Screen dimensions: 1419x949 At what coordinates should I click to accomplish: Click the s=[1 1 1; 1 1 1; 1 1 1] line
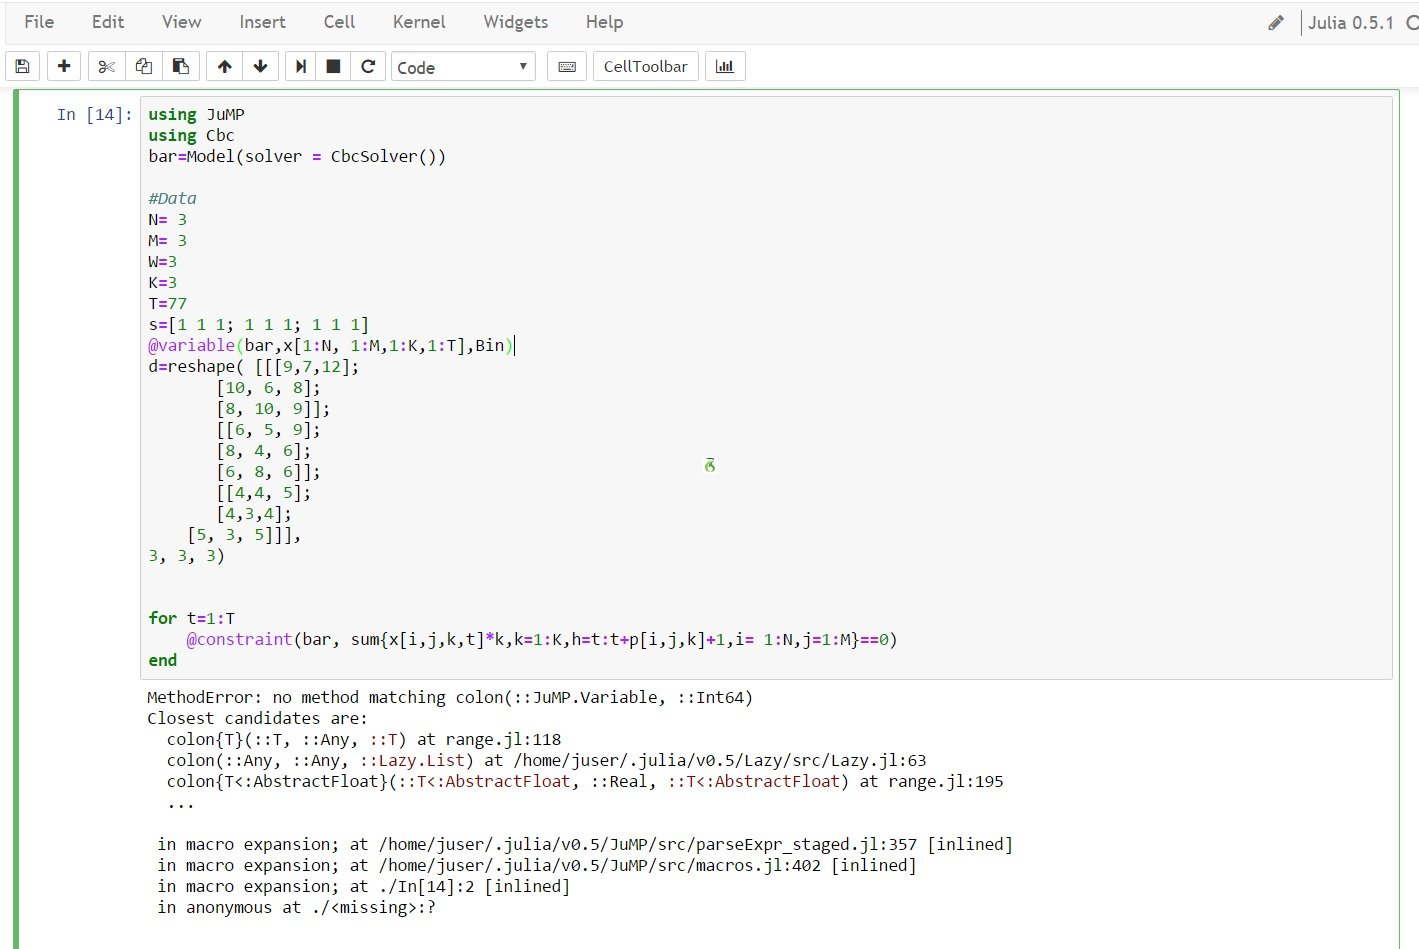point(258,324)
